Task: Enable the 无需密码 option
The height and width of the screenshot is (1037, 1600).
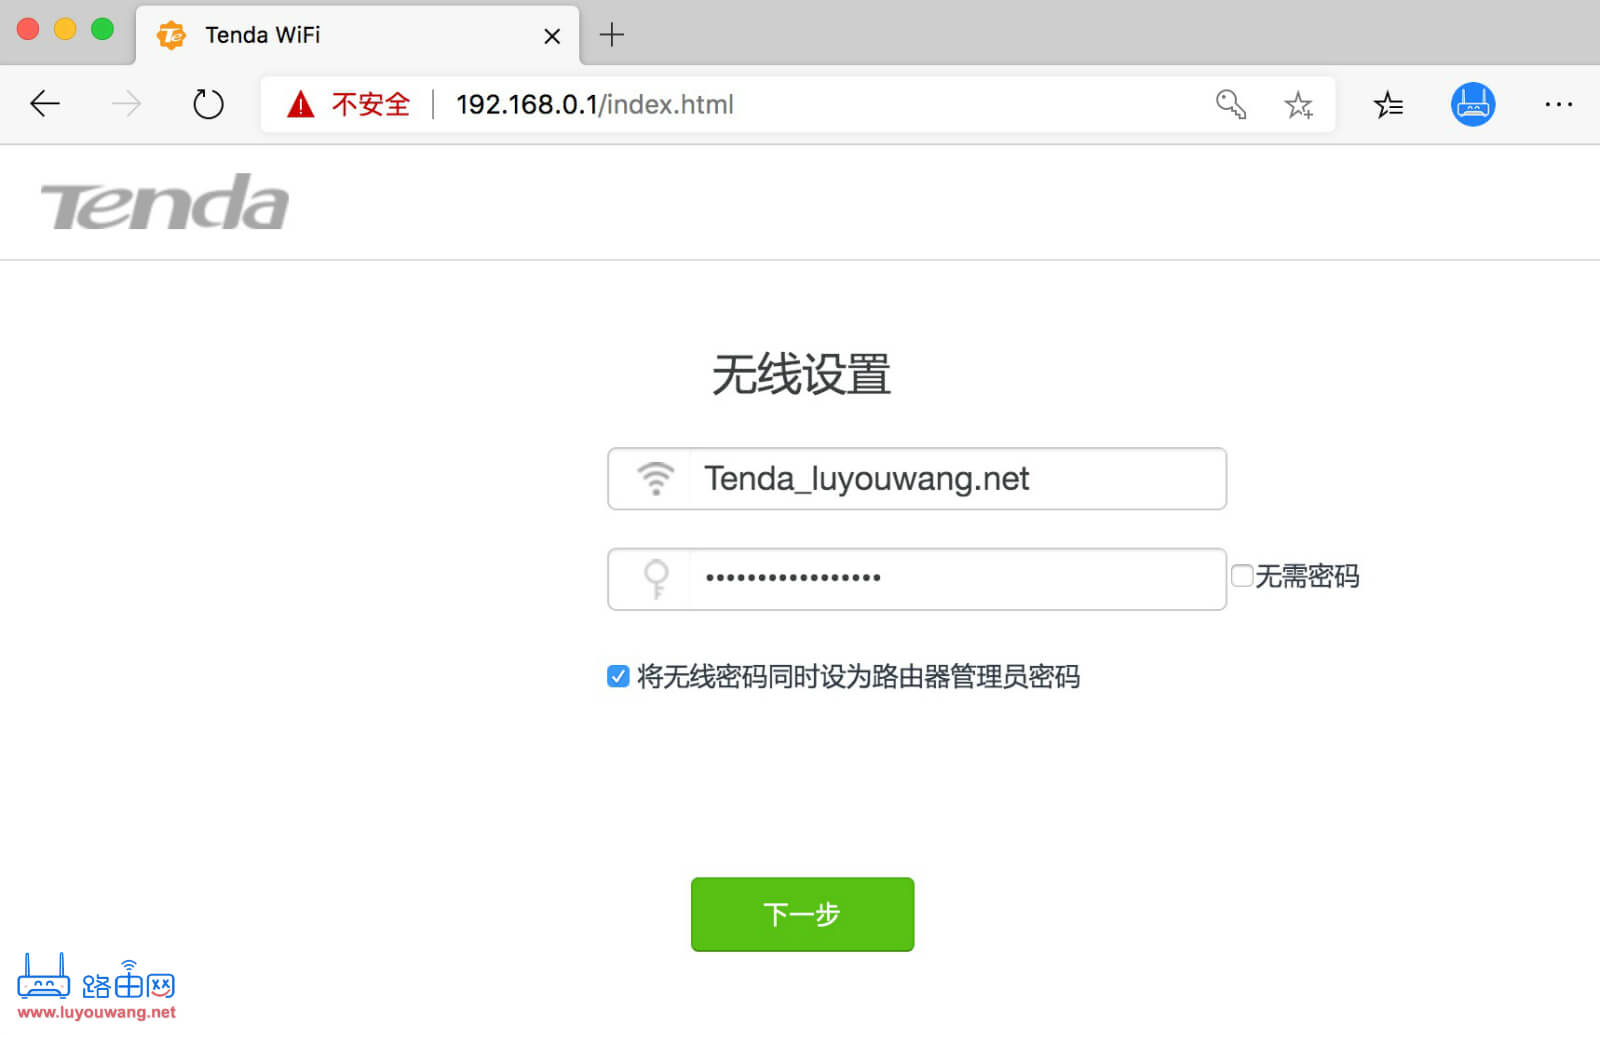Action: click(x=1241, y=575)
